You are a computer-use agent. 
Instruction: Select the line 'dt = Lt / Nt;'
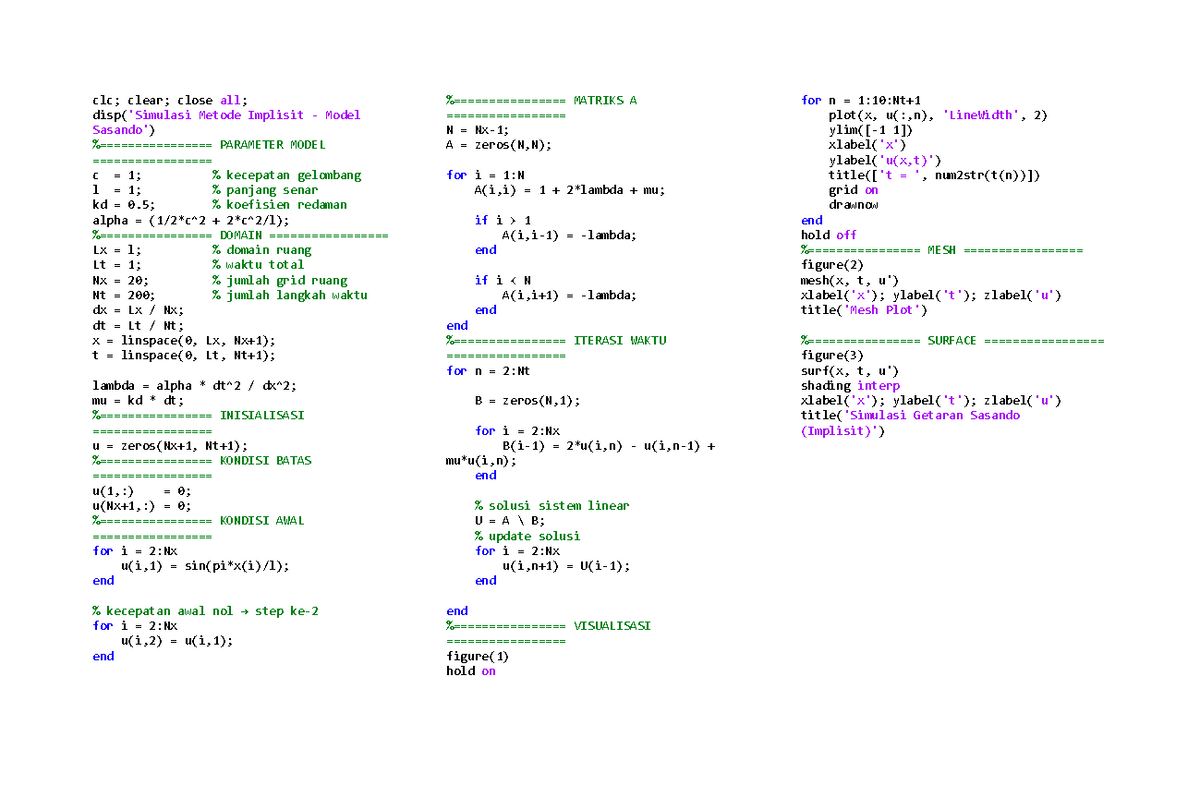point(138,325)
